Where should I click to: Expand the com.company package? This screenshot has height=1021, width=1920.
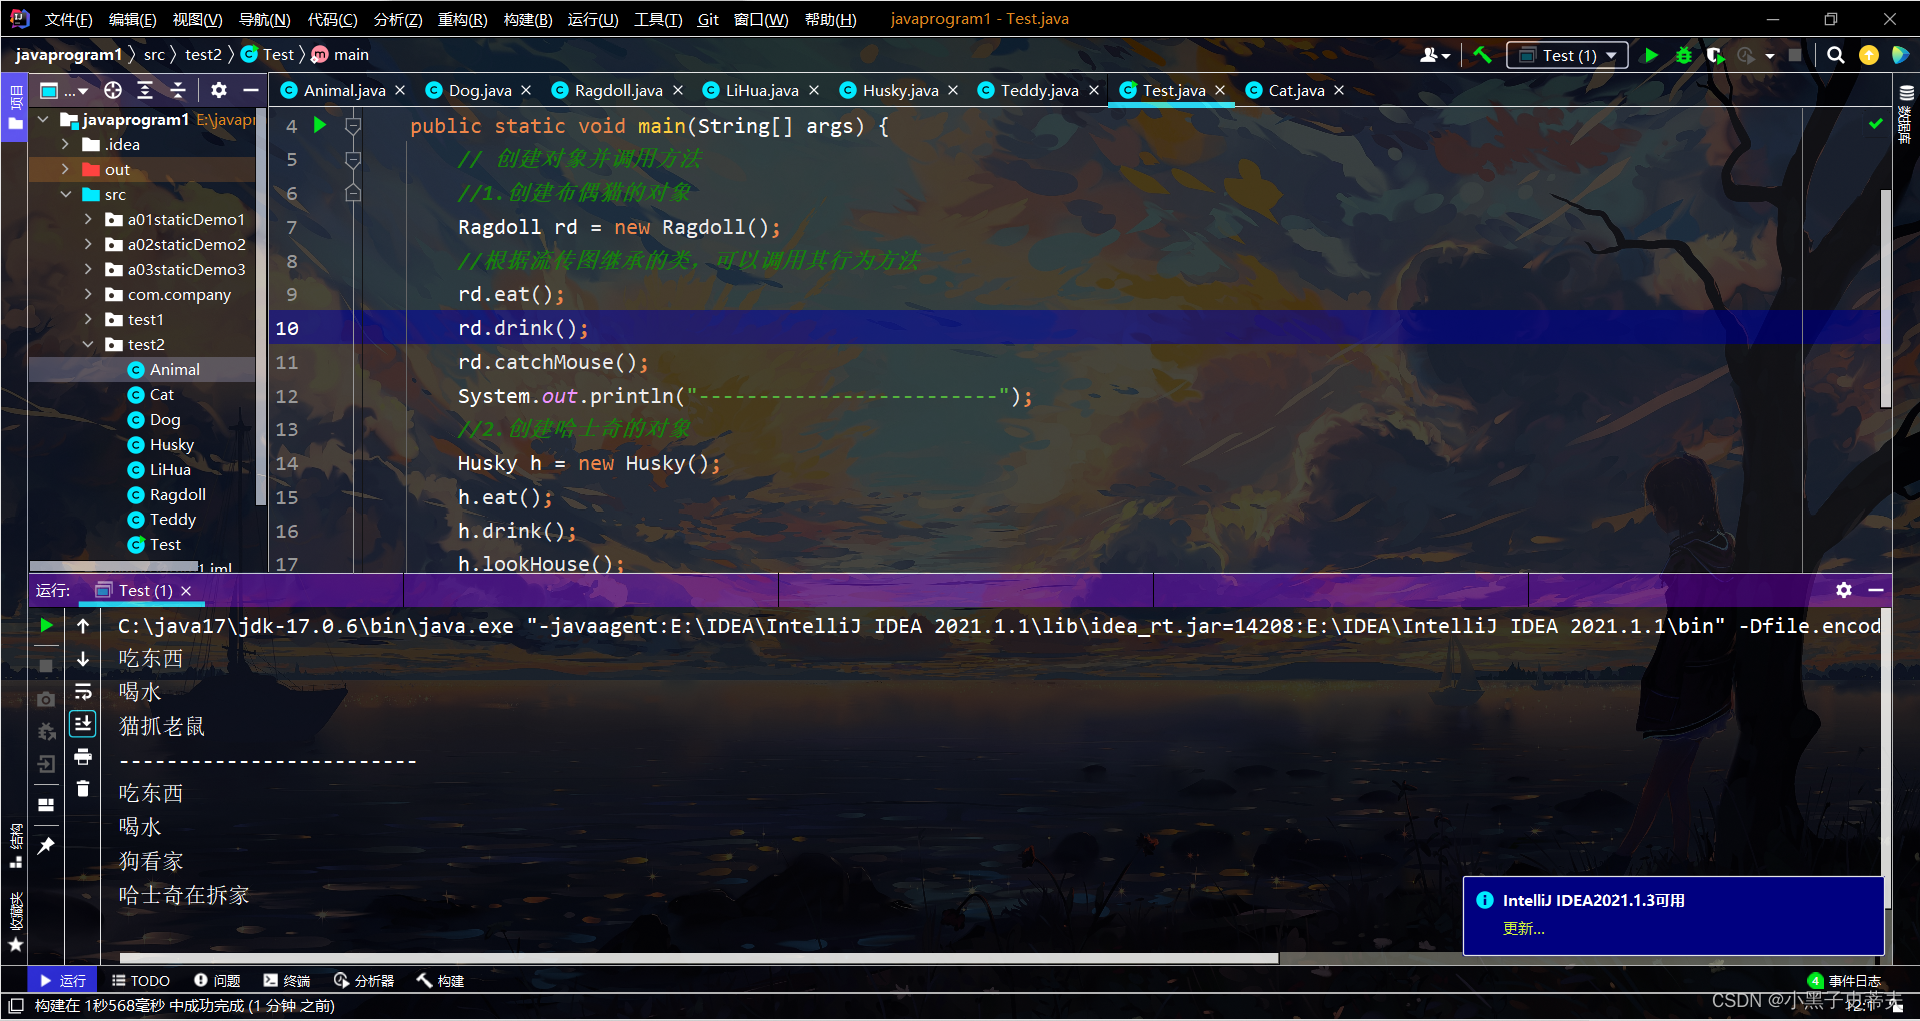click(88, 294)
